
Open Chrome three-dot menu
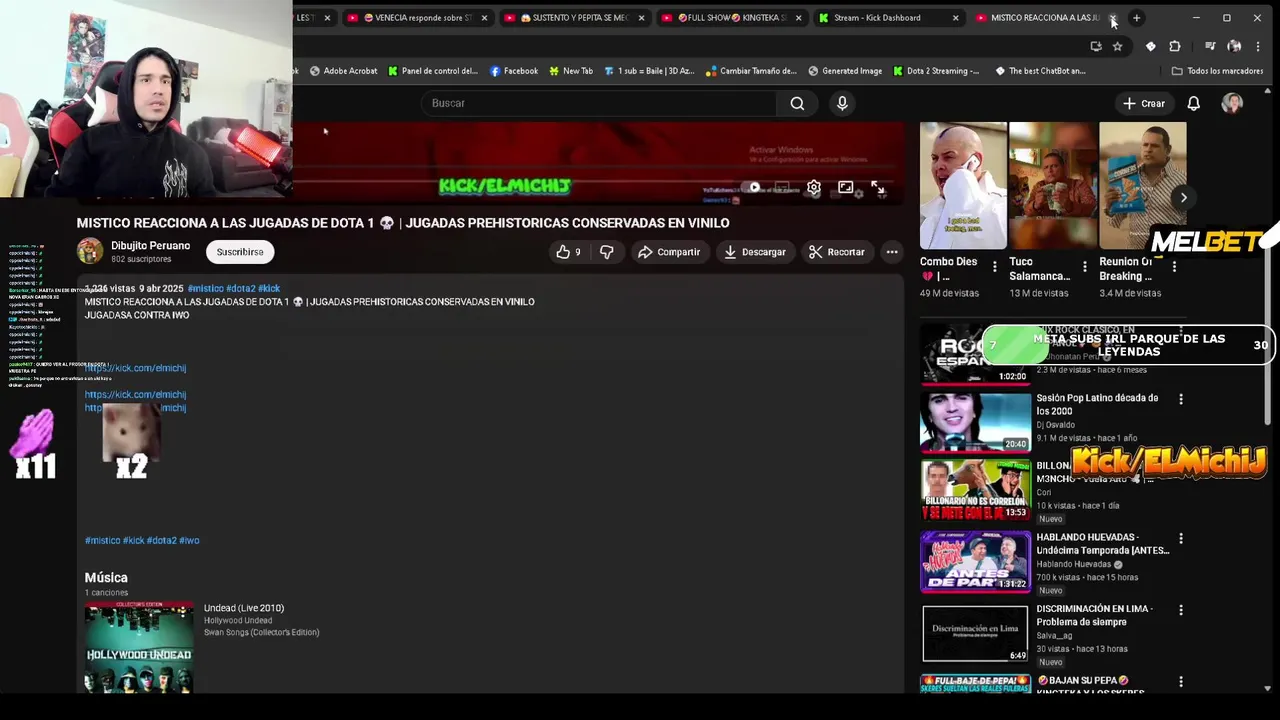click(x=1258, y=46)
